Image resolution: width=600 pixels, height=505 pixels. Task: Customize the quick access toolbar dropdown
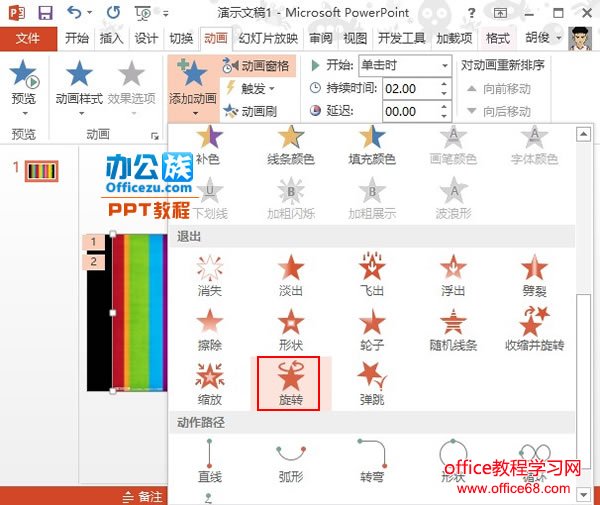(x=166, y=14)
